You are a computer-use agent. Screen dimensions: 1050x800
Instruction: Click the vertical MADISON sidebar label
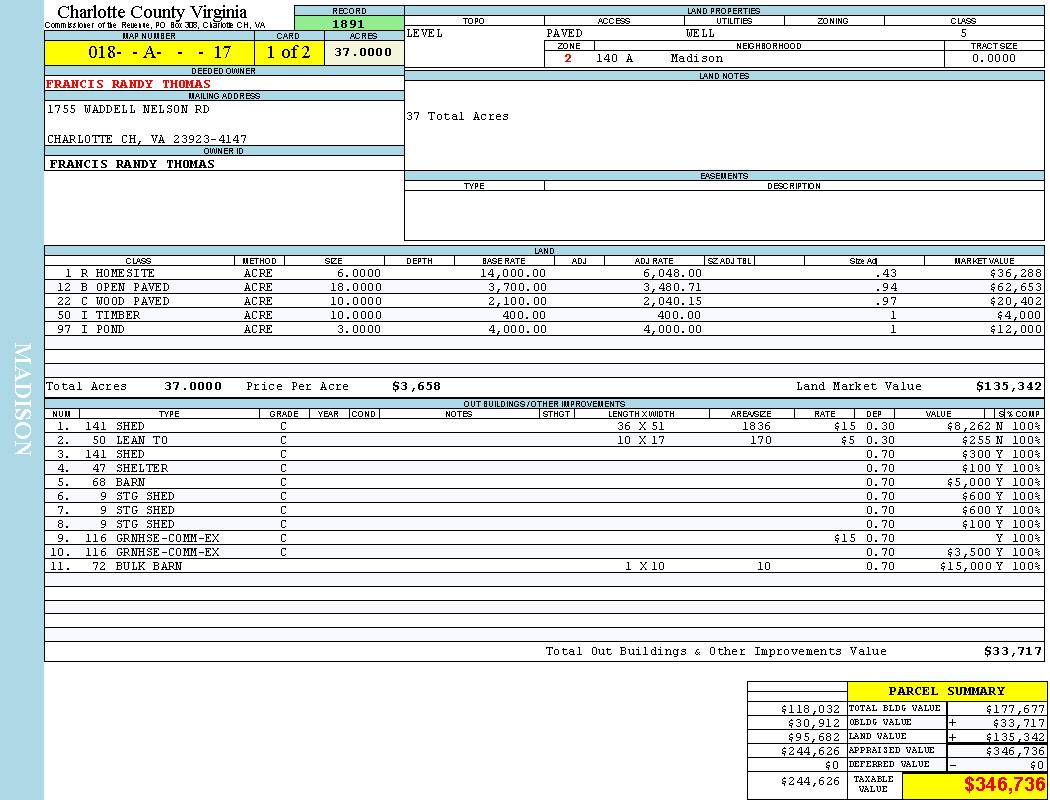coord(22,400)
